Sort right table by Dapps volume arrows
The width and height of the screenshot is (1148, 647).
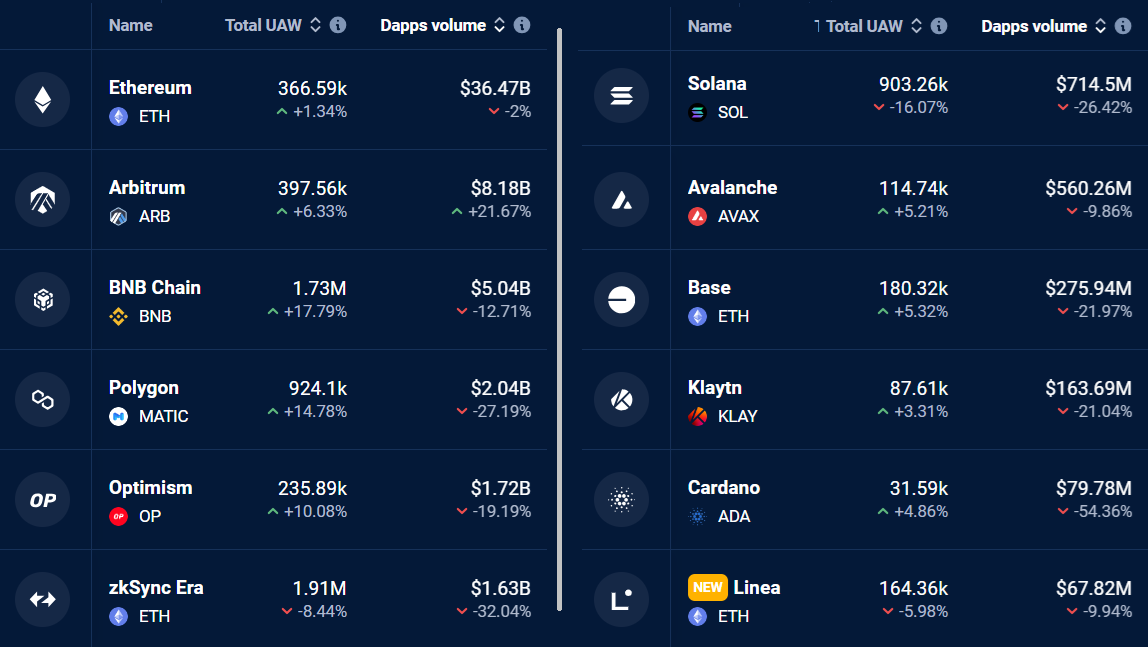[1100, 26]
